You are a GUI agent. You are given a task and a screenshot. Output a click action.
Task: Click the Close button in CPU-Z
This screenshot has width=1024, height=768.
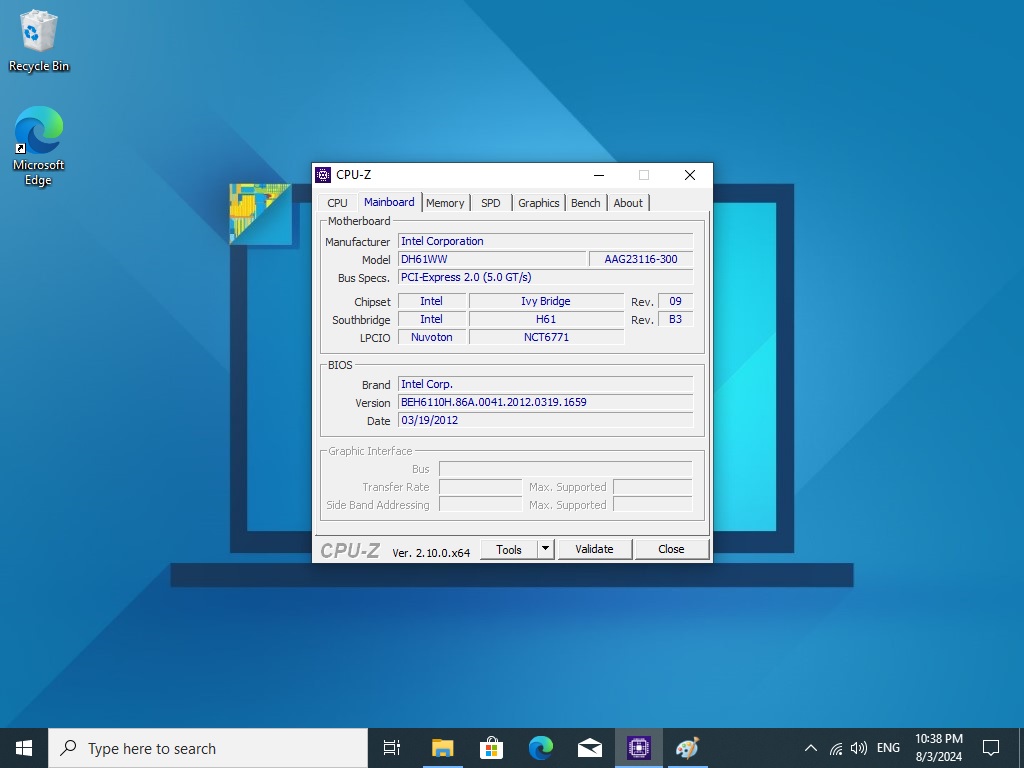(671, 549)
